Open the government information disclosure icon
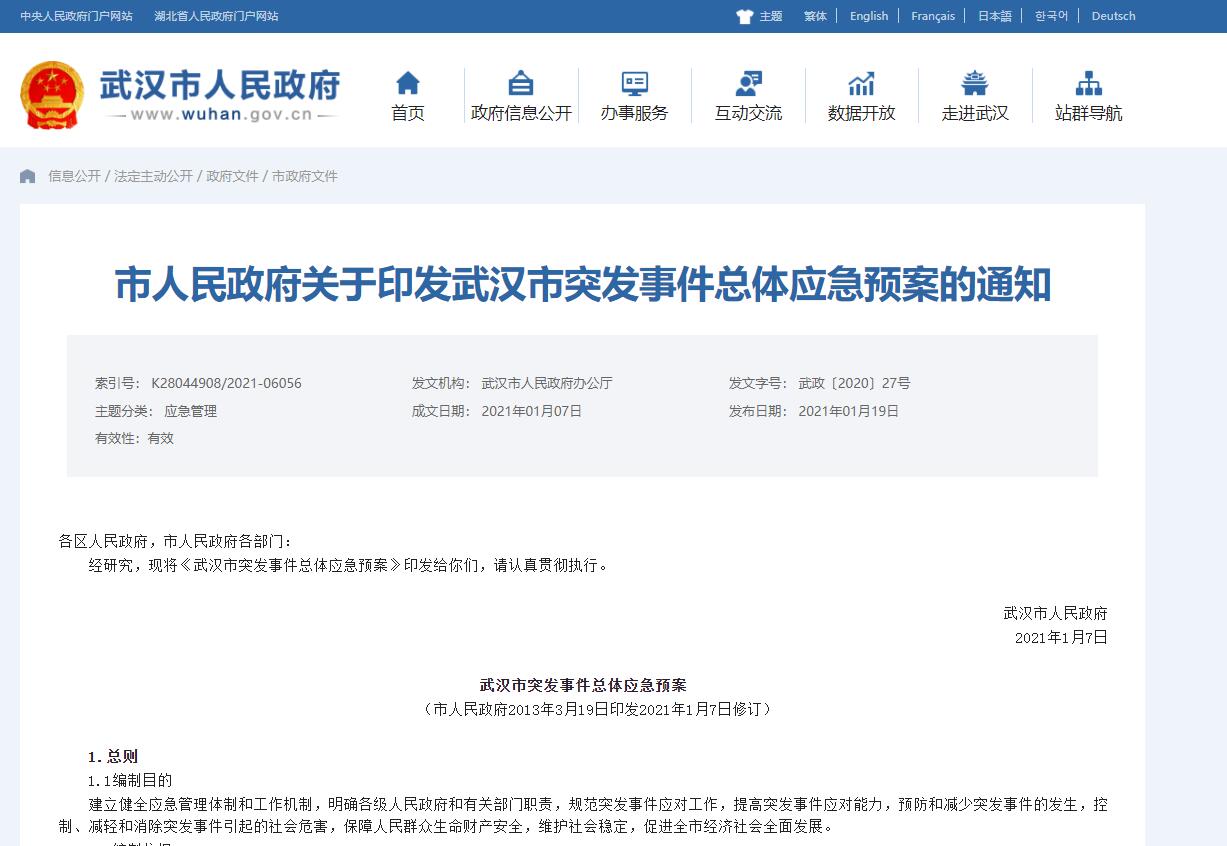The width and height of the screenshot is (1227, 846). coord(521,83)
